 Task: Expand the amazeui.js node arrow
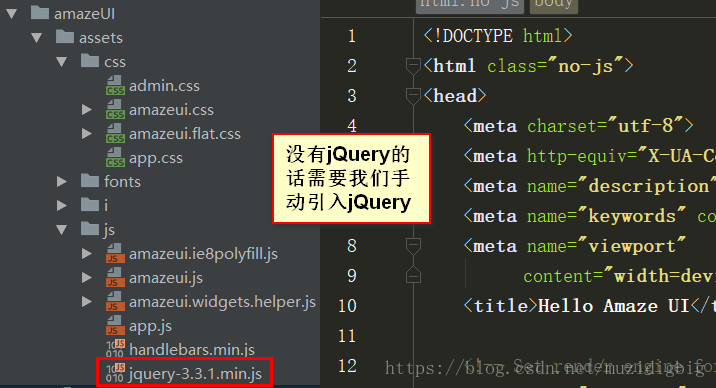click(x=86, y=278)
